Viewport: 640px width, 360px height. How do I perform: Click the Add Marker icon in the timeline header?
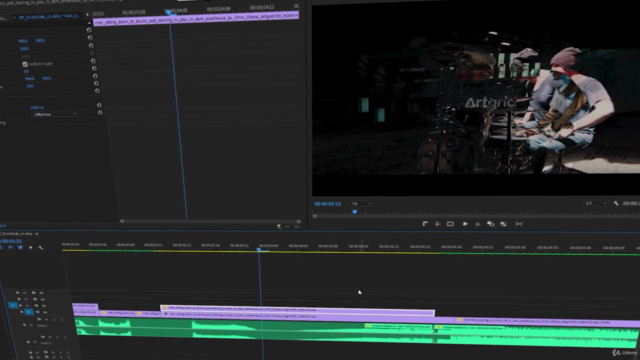[31, 247]
